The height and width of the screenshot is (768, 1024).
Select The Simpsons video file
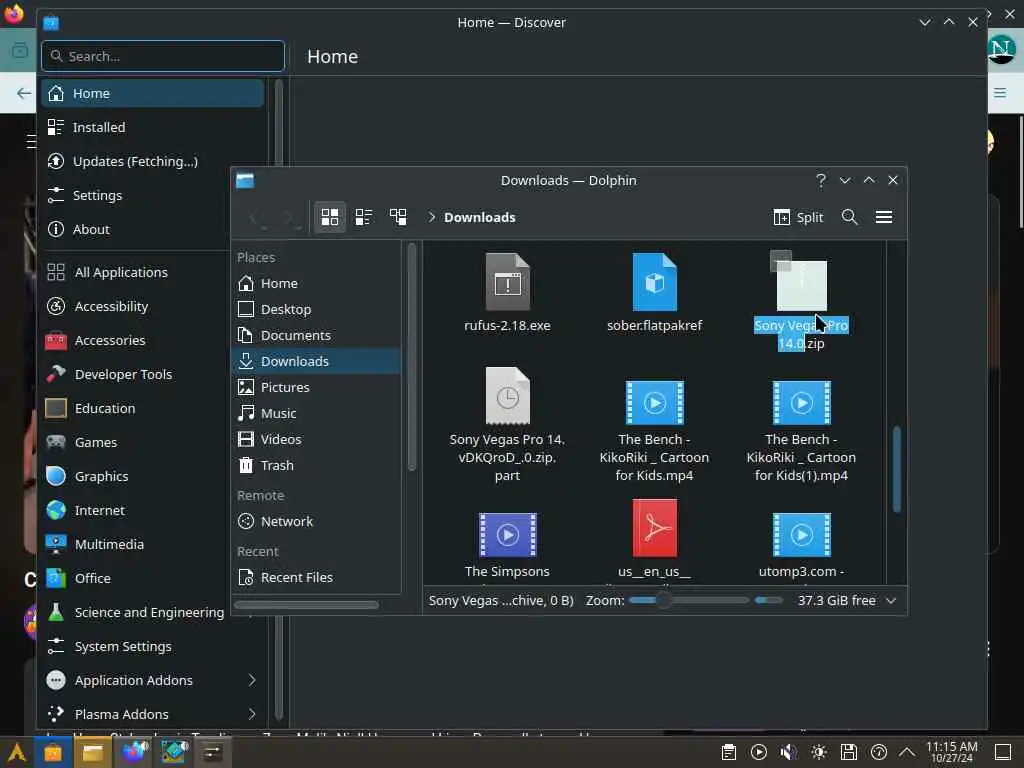(x=507, y=545)
